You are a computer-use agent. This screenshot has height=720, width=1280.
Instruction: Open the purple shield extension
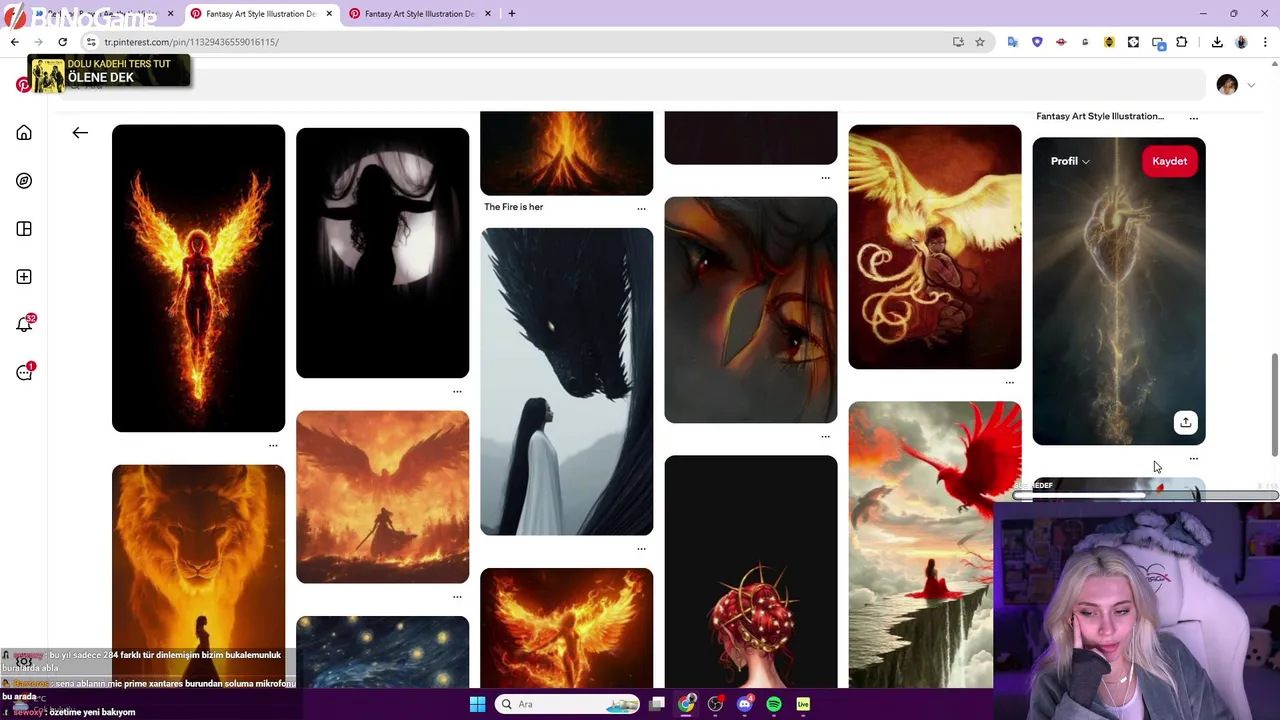coord(1037,42)
